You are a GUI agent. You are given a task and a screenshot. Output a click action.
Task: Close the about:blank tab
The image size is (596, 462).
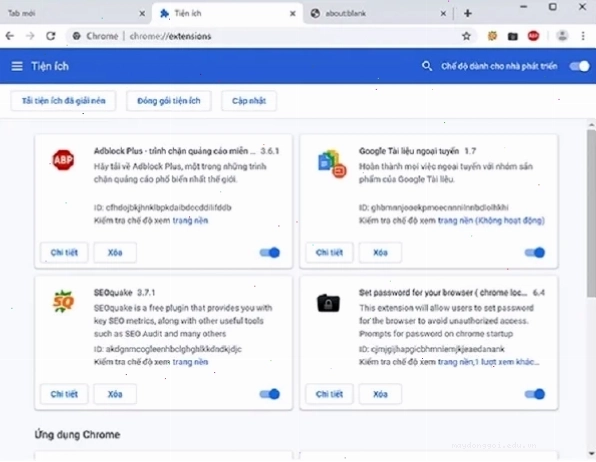pos(443,14)
